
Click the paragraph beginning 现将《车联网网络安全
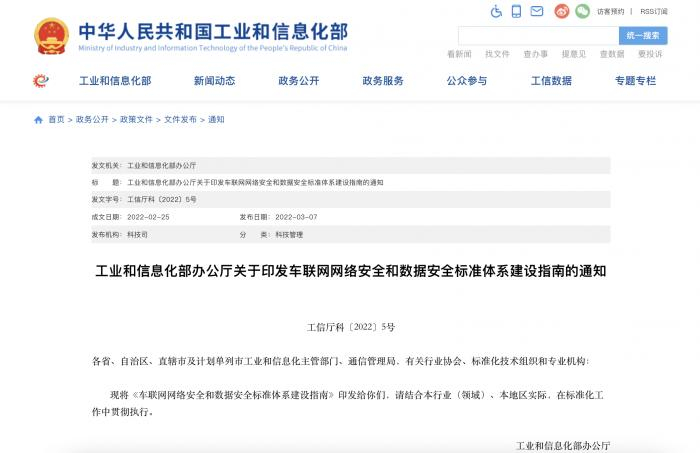coord(348,403)
